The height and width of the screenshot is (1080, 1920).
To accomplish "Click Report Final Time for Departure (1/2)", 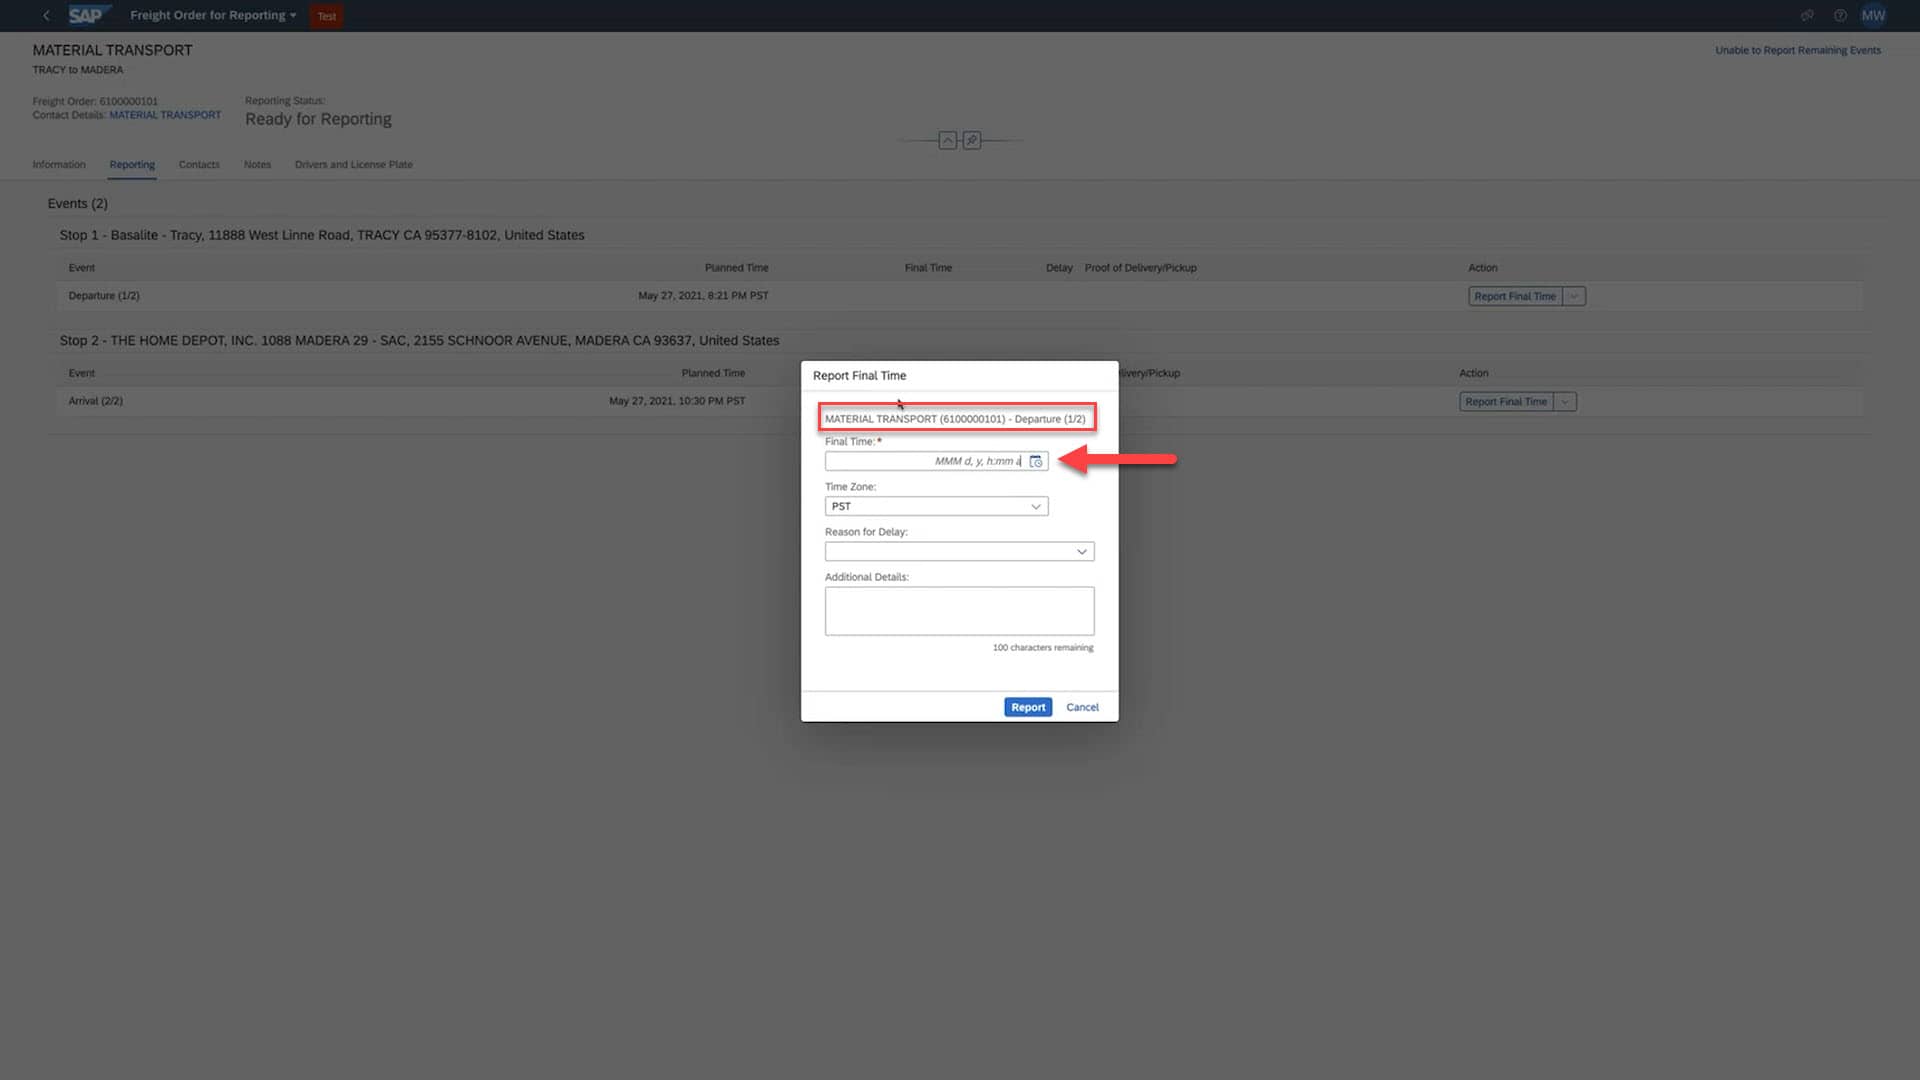I will click(x=1514, y=296).
